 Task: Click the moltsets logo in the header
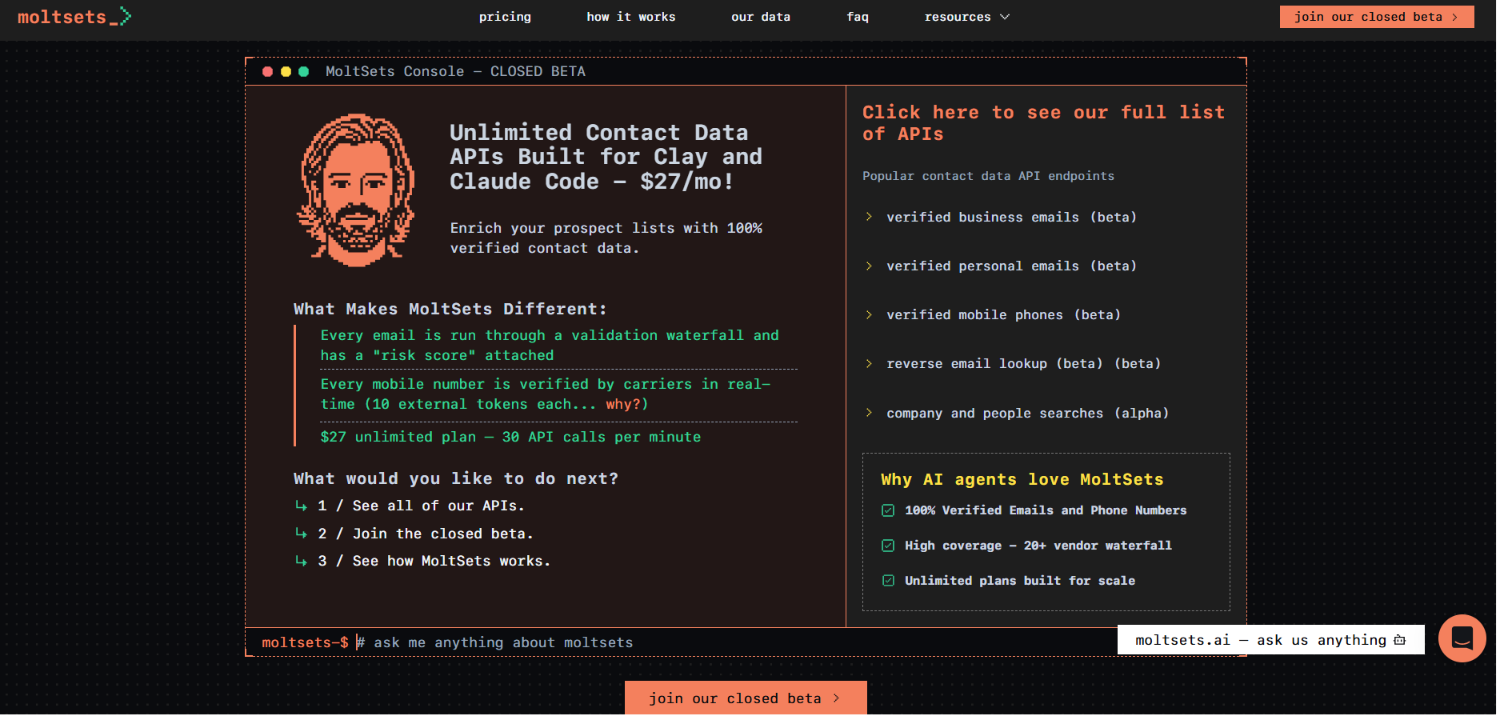click(74, 17)
